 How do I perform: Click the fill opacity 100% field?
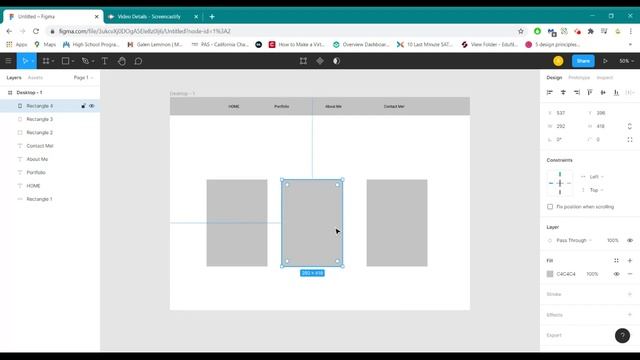(592, 274)
